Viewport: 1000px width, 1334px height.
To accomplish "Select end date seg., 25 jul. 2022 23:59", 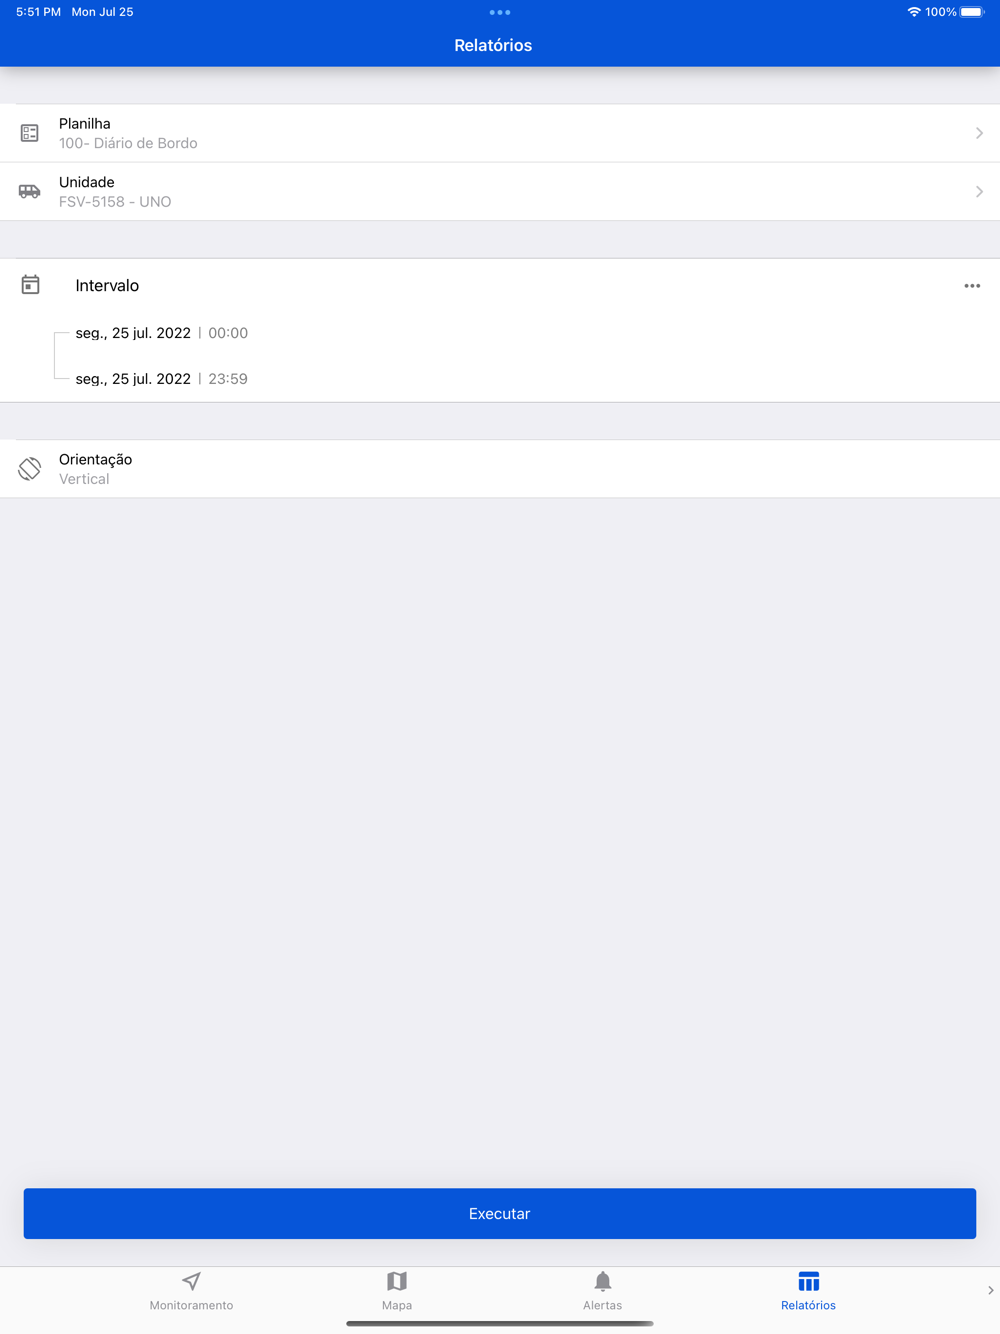I will click(x=162, y=379).
